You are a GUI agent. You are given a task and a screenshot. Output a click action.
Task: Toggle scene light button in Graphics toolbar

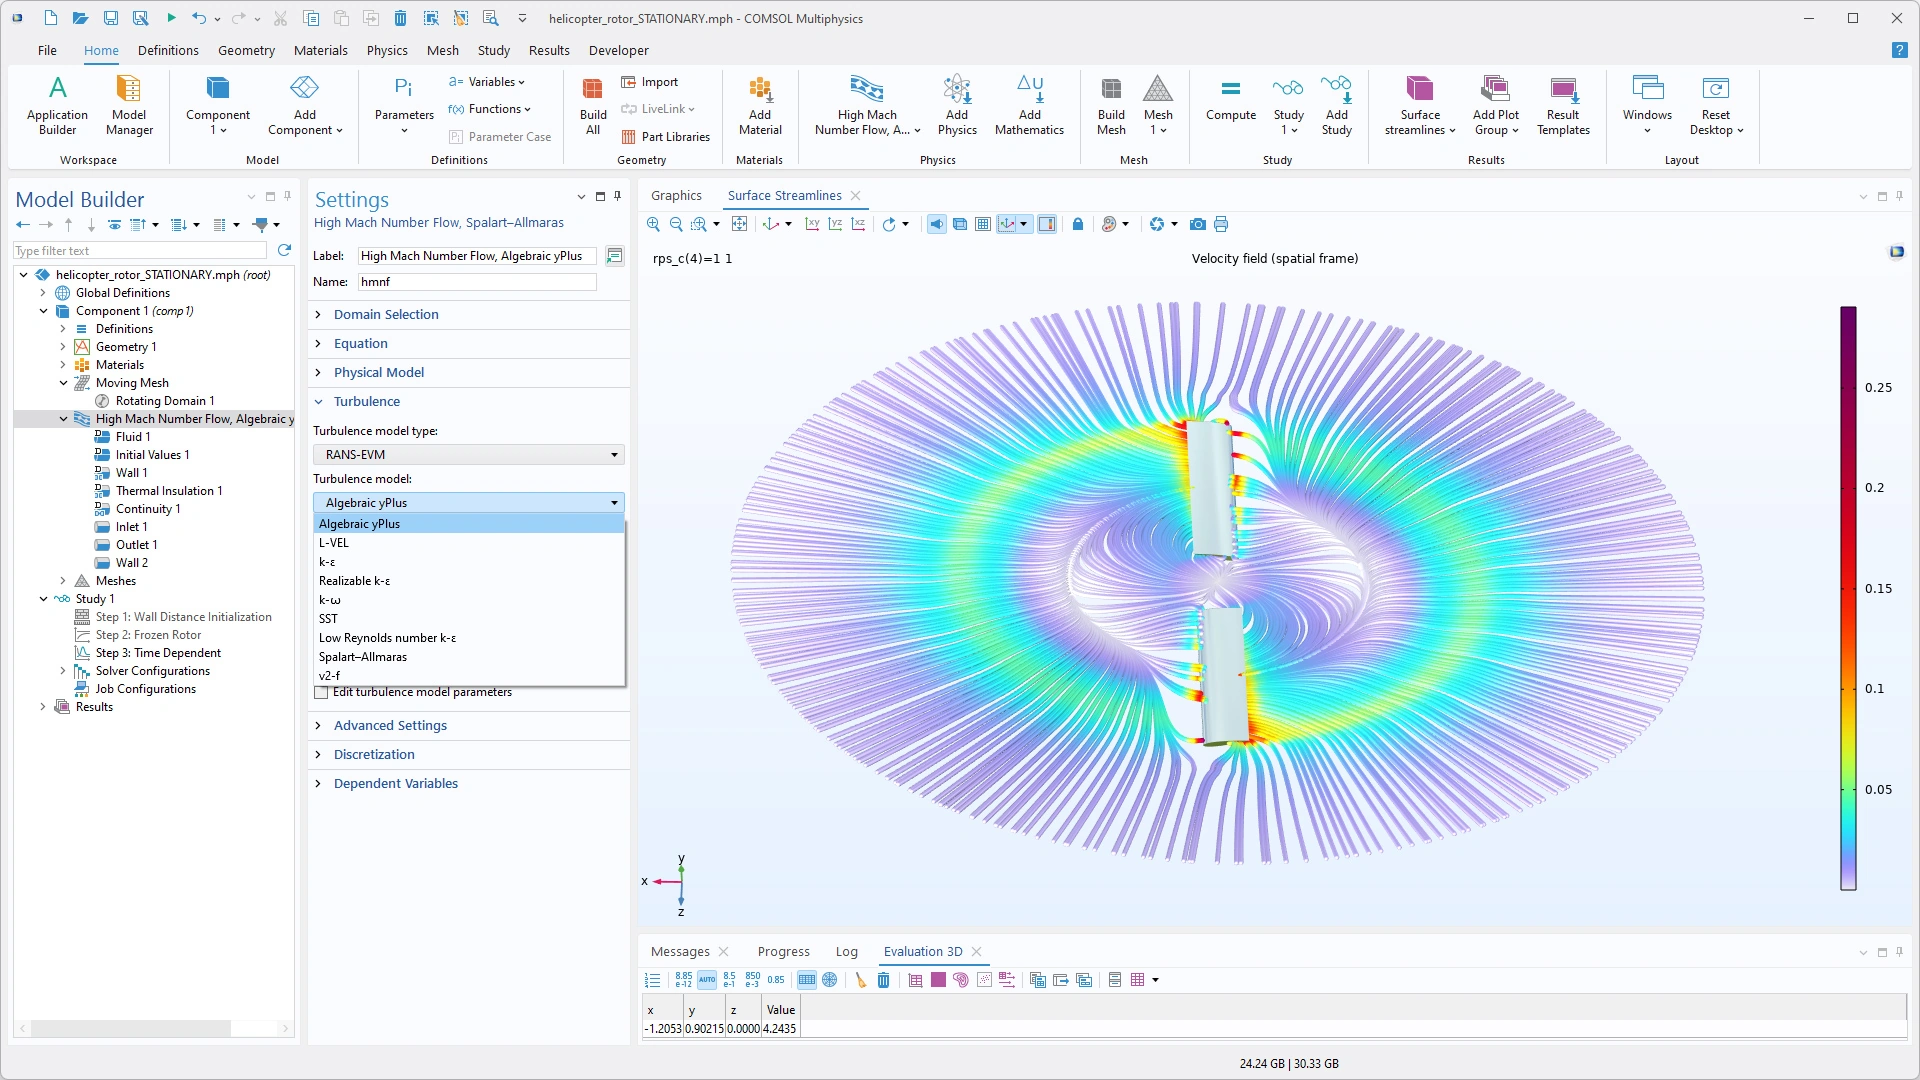pos(936,224)
